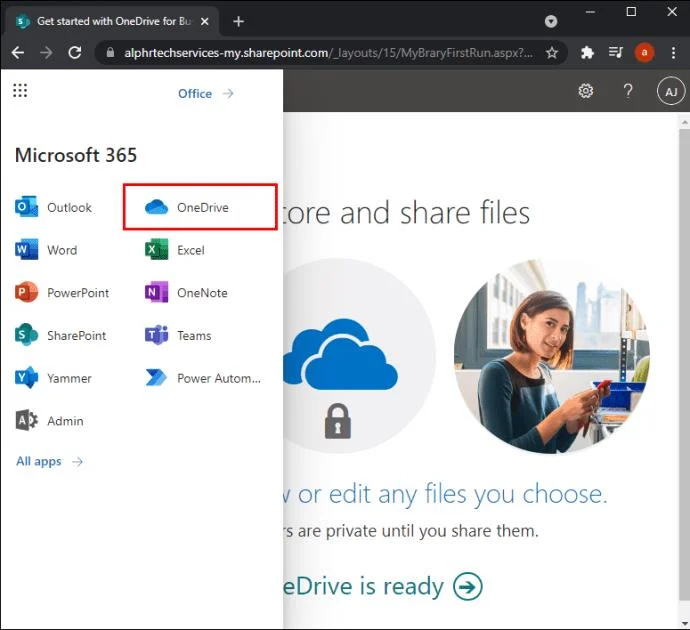The height and width of the screenshot is (630, 690).
Task: Launch Microsoft Teams
Action: coord(178,335)
